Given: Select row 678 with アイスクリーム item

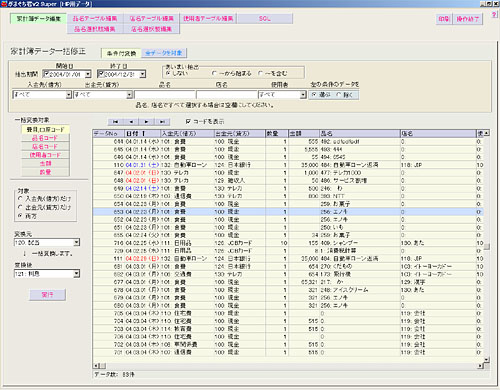Looking at the screenshot, I should [x=288, y=290].
